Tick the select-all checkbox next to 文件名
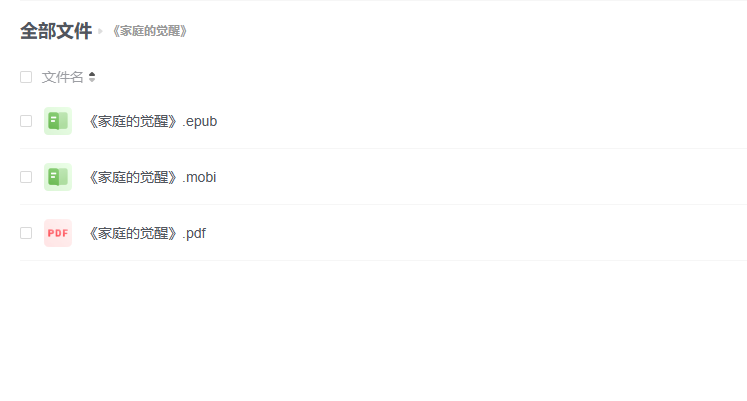 click(x=26, y=77)
